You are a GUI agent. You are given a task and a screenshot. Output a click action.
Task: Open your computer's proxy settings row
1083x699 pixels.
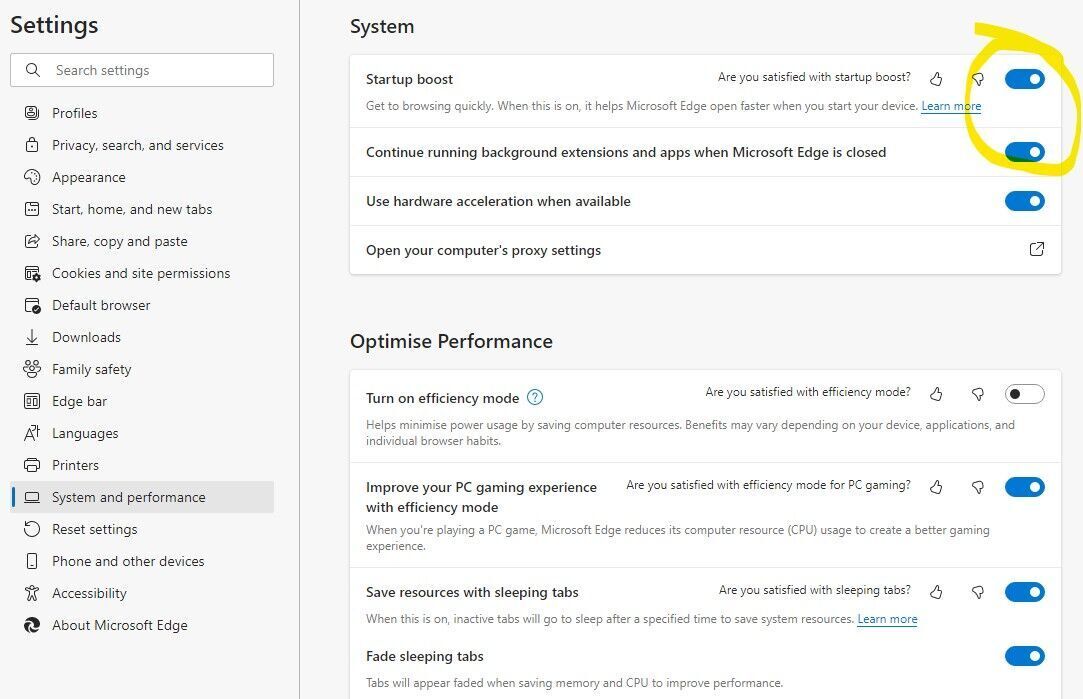click(x=705, y=250)
